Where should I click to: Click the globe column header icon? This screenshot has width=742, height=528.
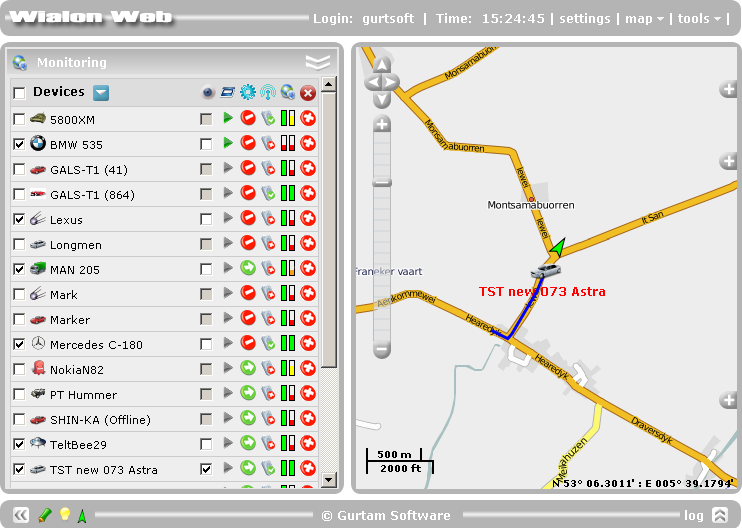point(288,92)
